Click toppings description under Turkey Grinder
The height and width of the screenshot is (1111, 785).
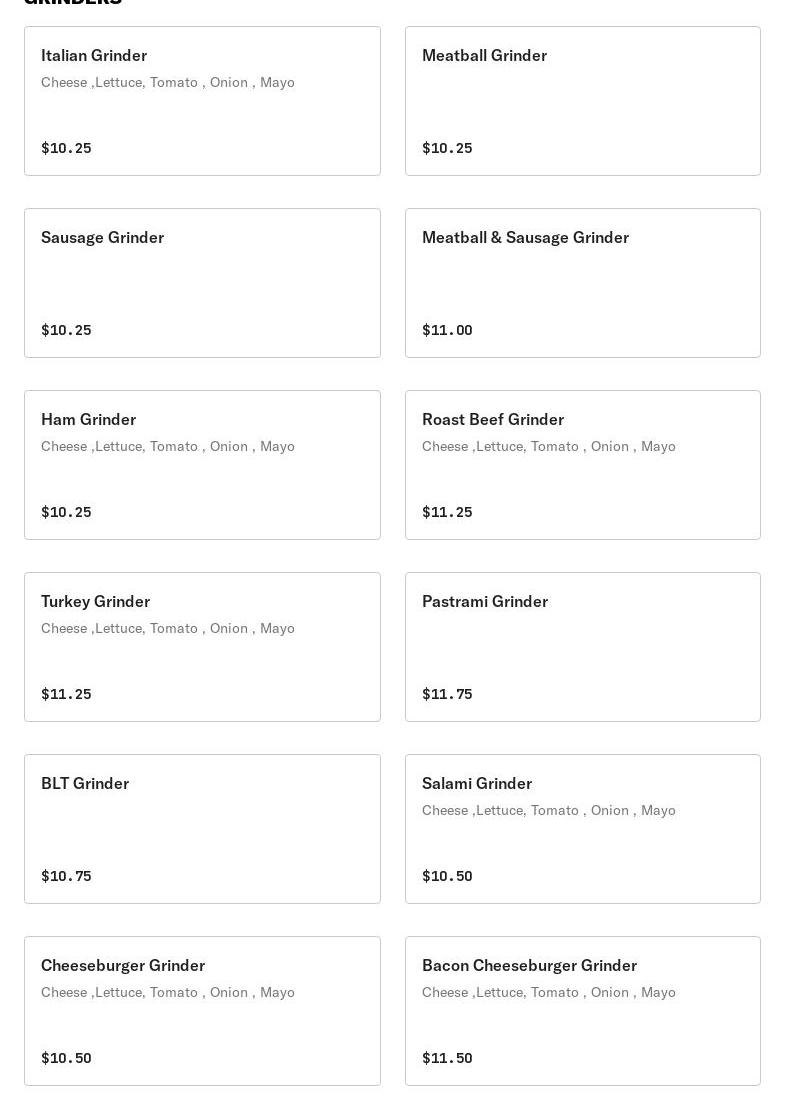click(168, 629)
